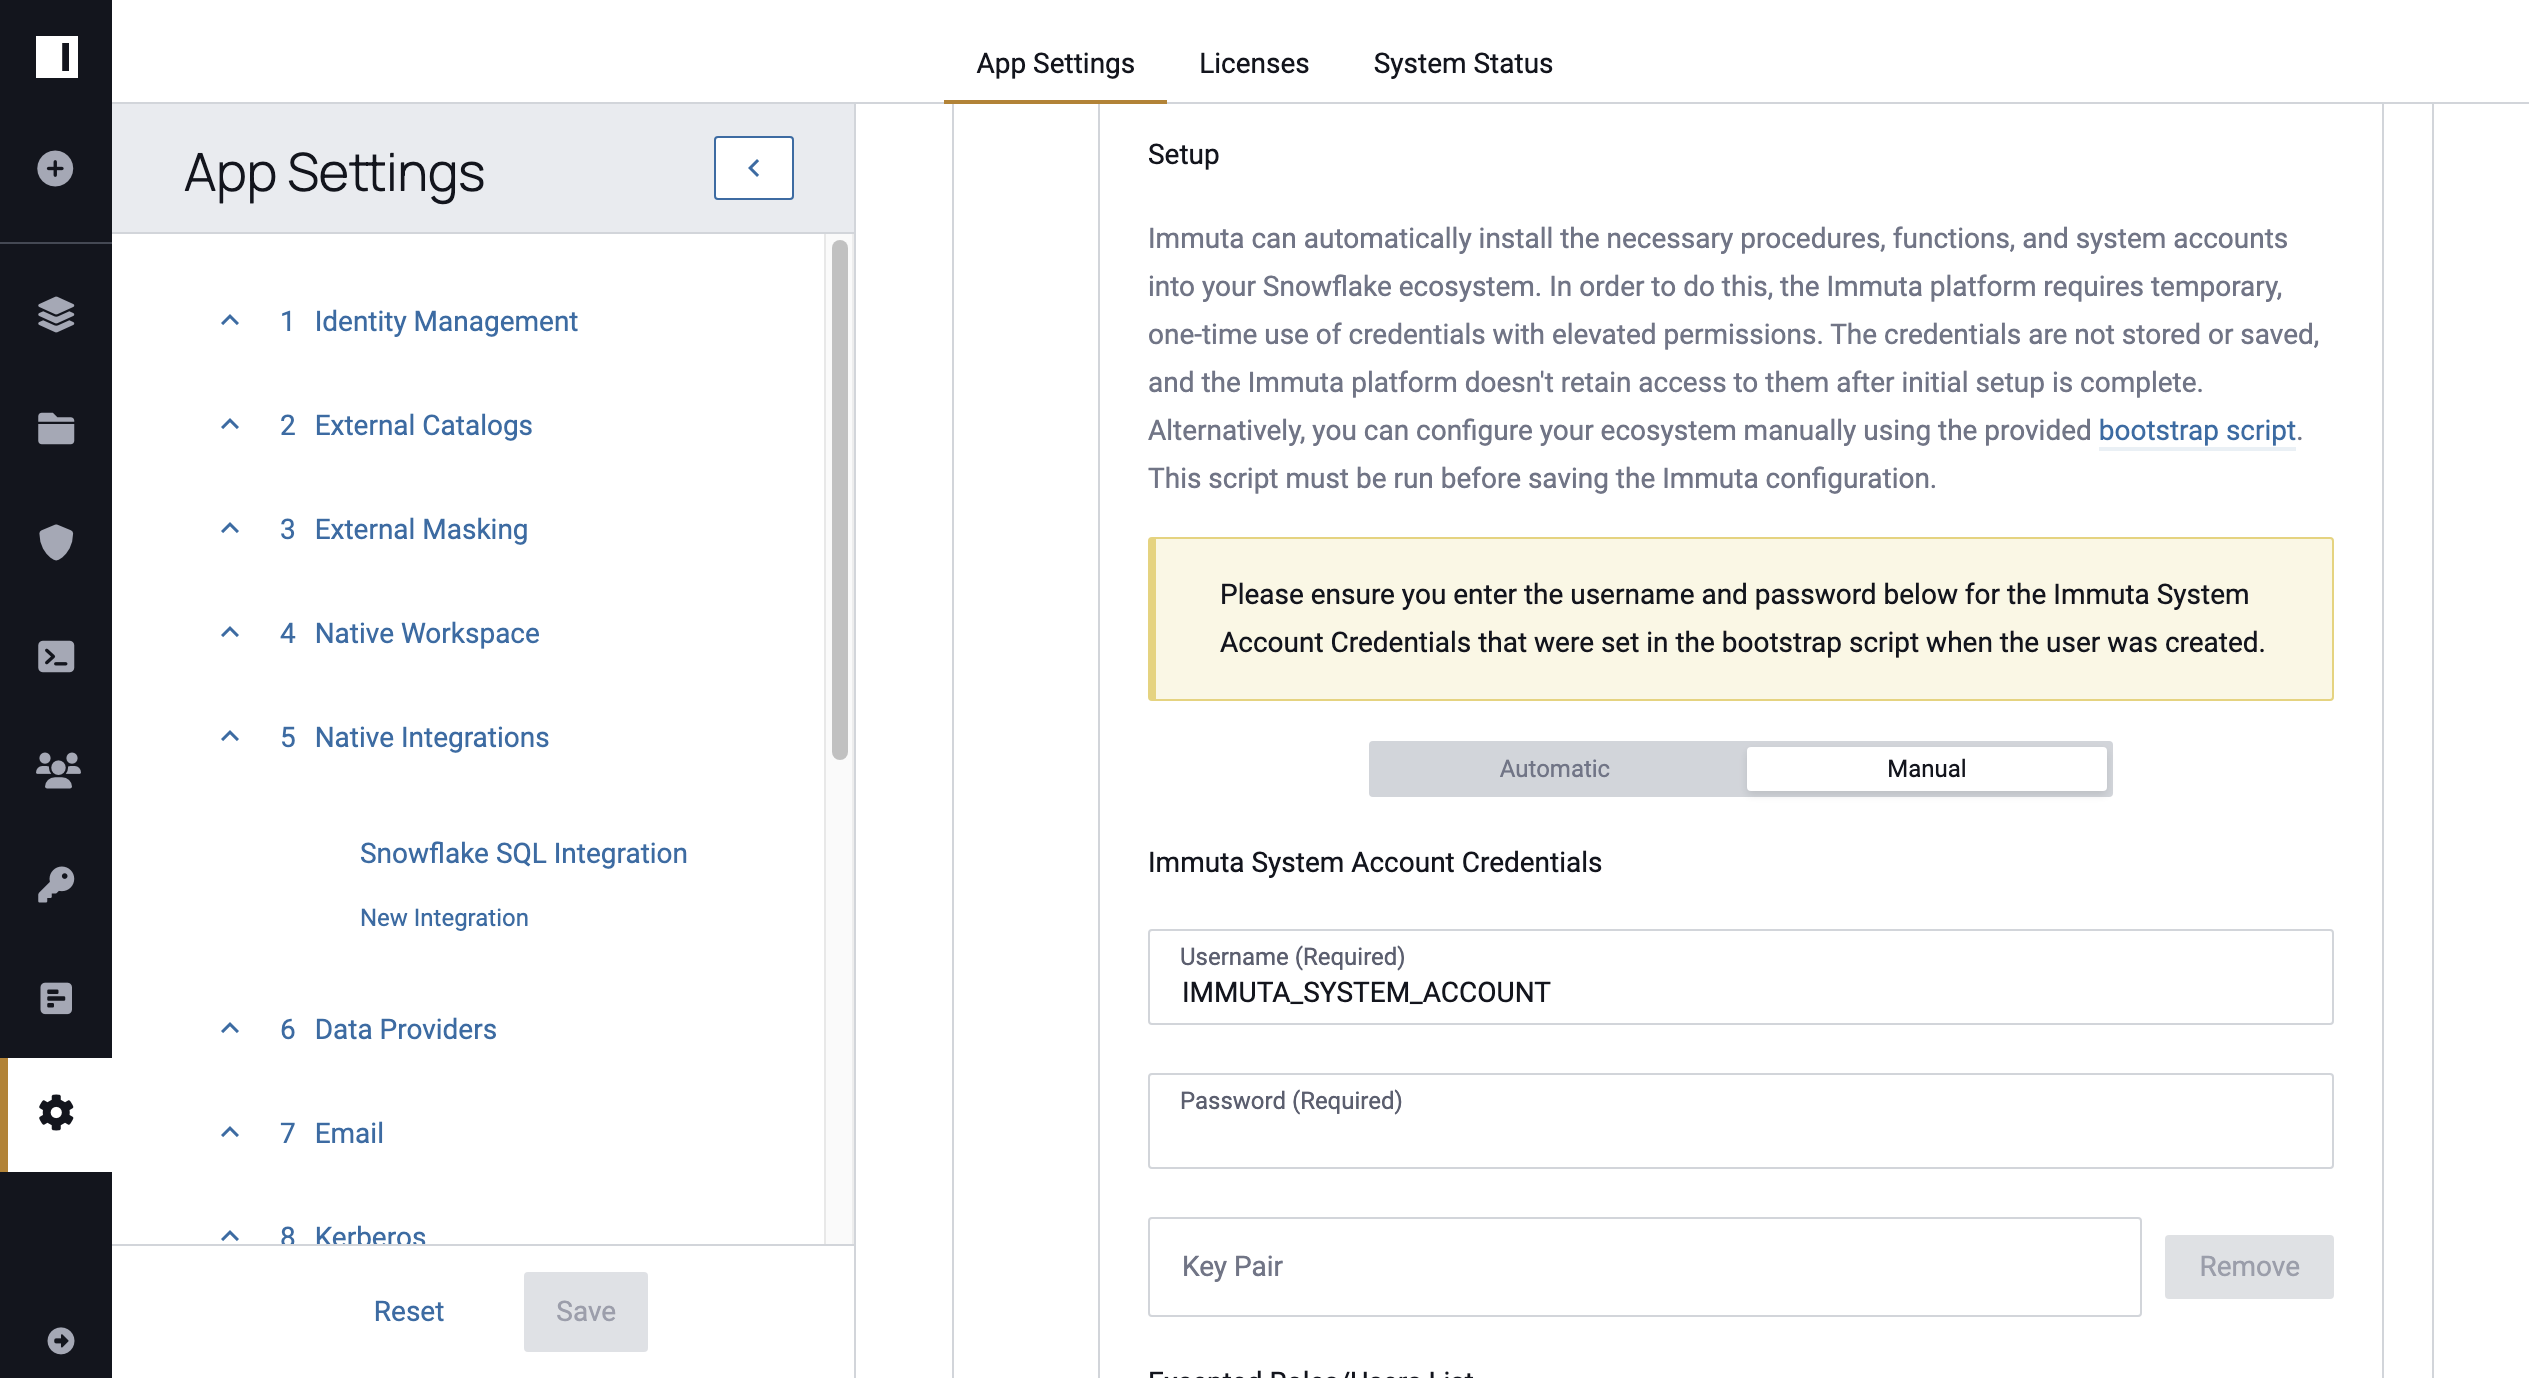Select the settings gear icon in sidebar

point(56,1112)
